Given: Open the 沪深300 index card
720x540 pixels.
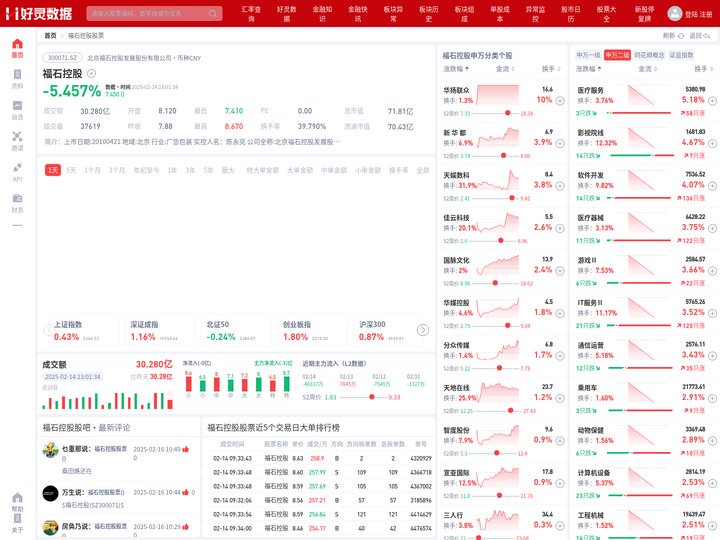Looking at the screenshot, I should tap(388, 330).
